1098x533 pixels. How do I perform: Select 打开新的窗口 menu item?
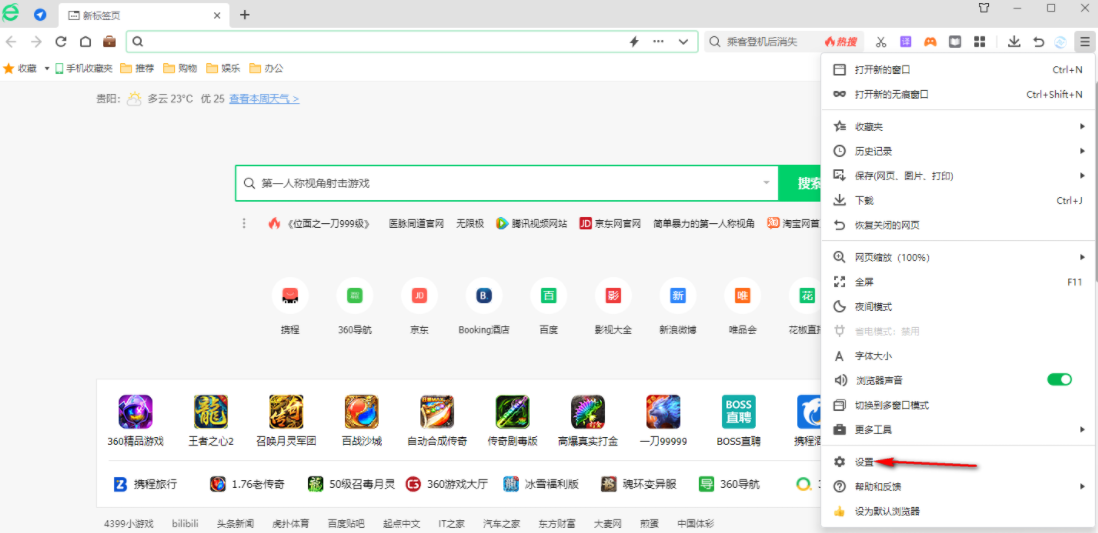(x=959, y=69)
